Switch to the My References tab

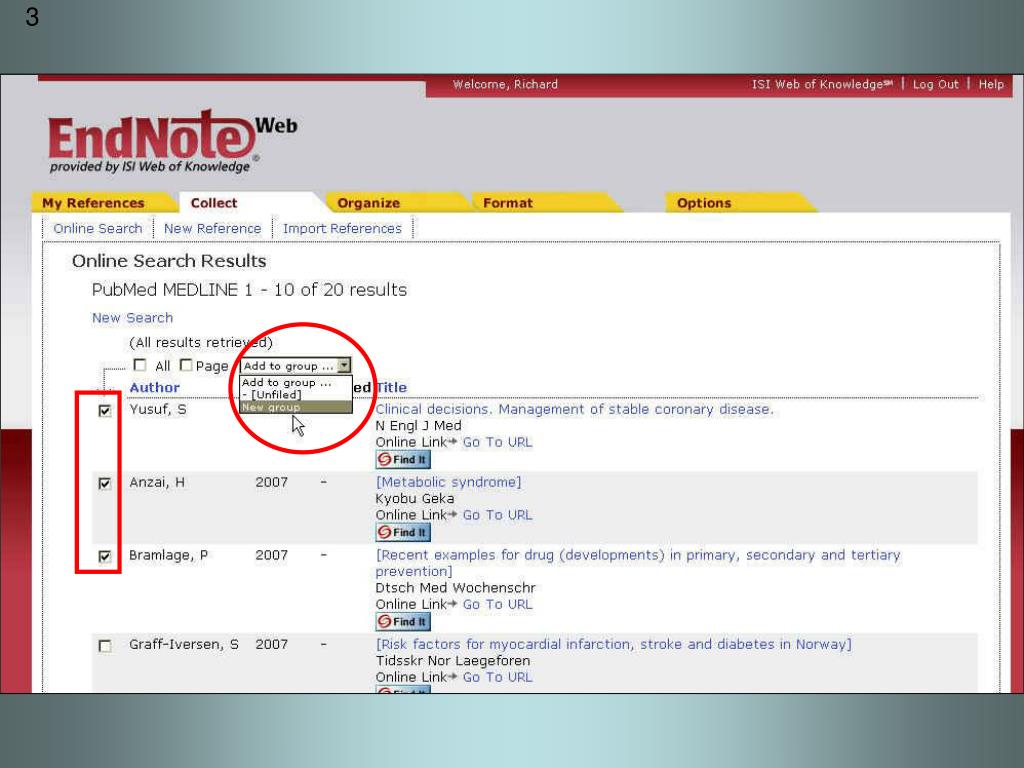pyautogui.click(x=93, y=203)
